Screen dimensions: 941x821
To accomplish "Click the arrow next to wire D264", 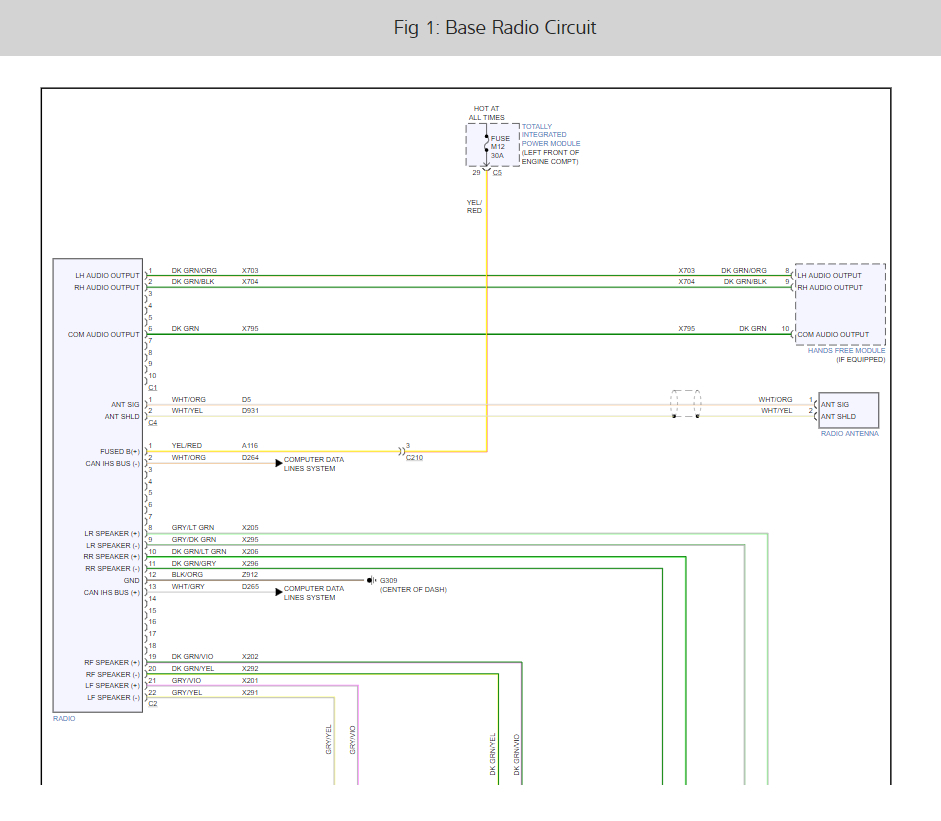I will [278, 463].
